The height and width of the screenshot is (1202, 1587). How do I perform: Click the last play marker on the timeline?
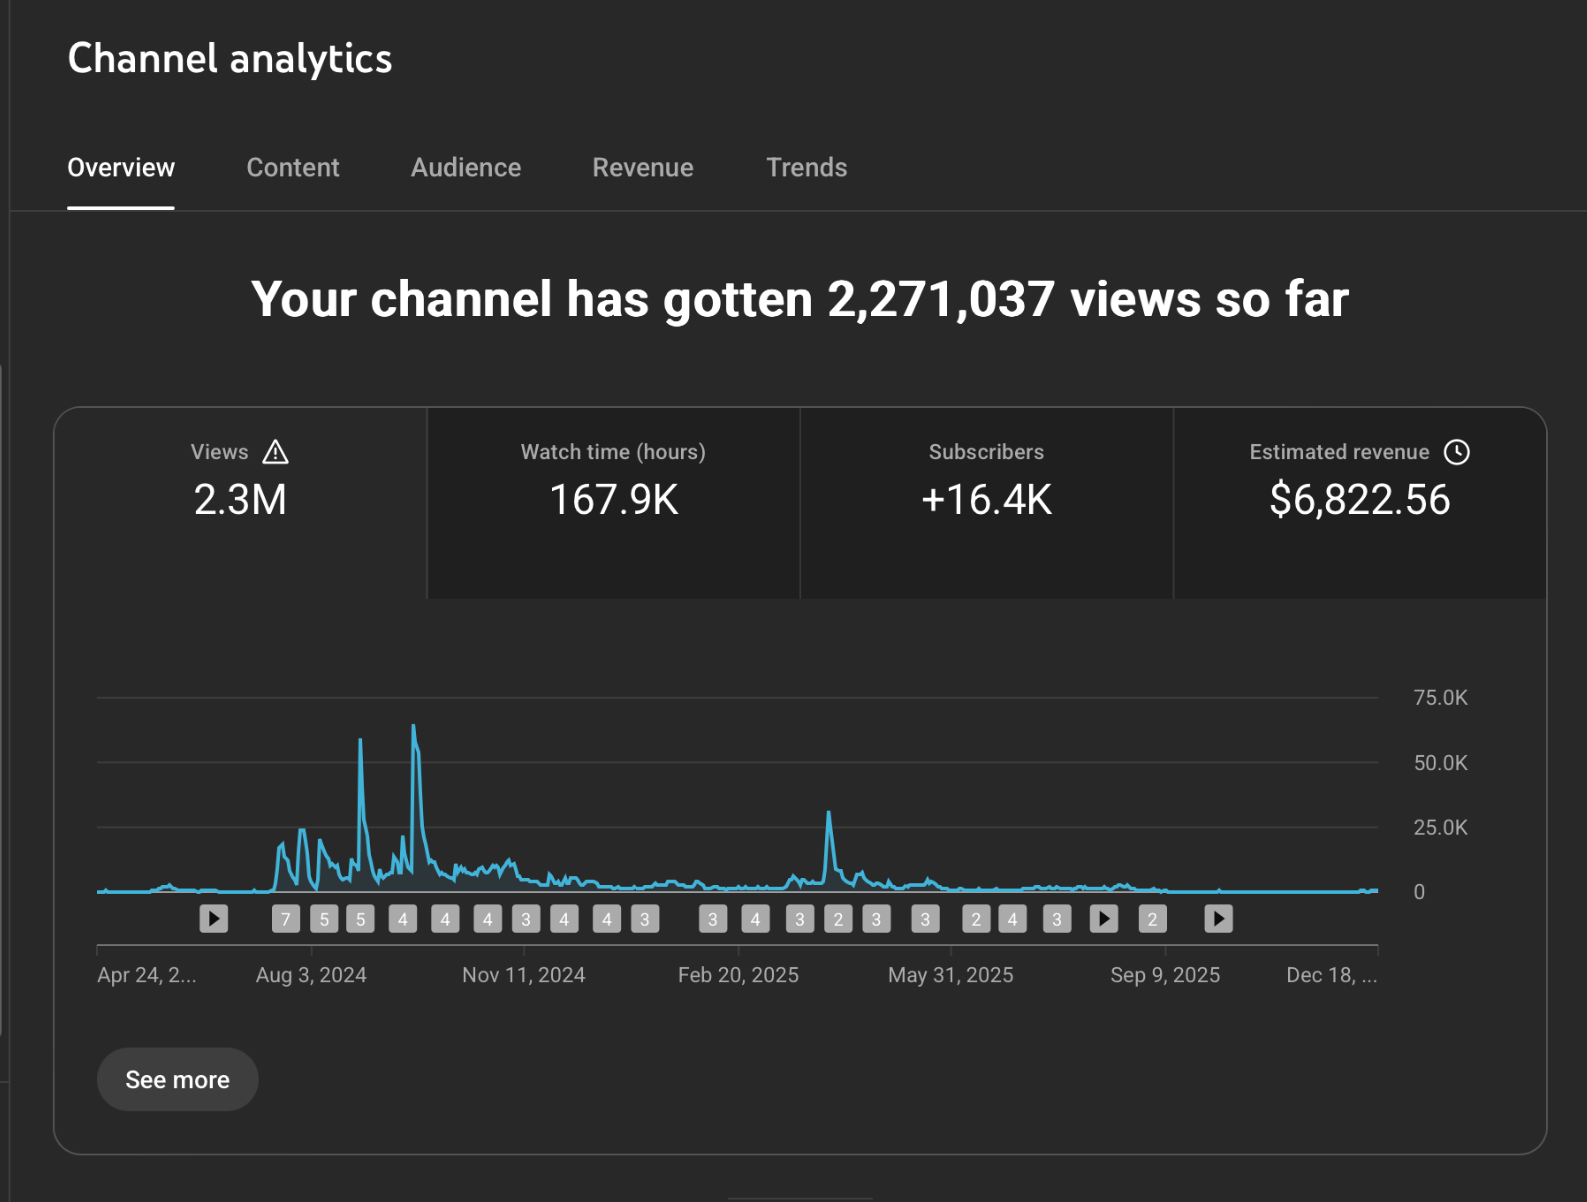pyautogui.click(x=1218, y=919)
